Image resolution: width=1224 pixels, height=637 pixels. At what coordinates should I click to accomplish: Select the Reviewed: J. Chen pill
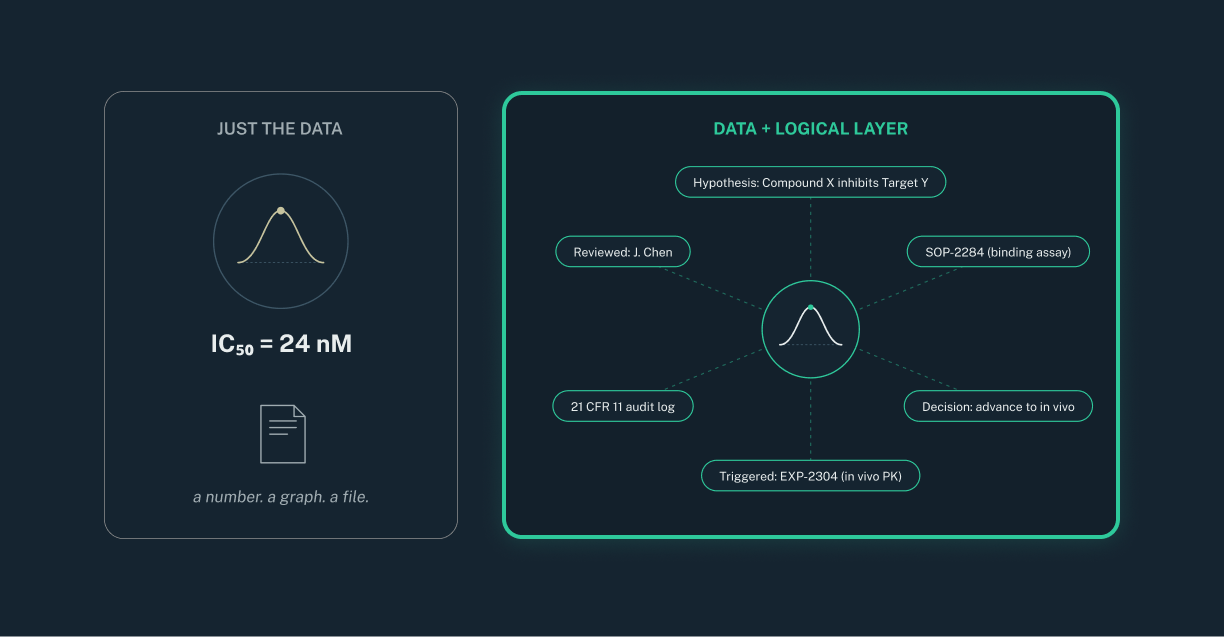(623, 252)
